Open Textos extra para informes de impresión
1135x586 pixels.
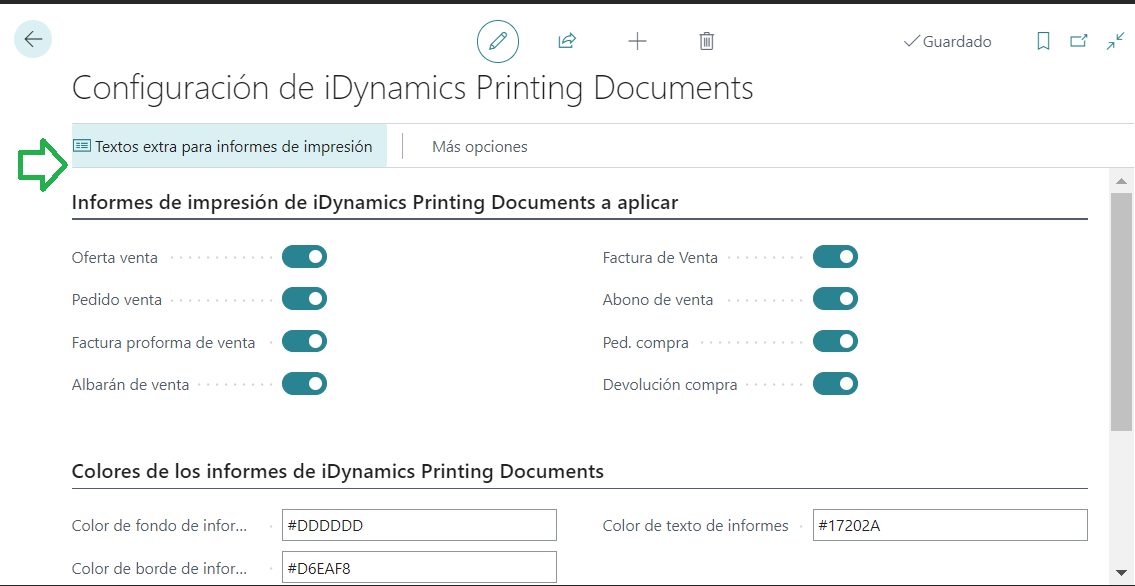(229, 146)
